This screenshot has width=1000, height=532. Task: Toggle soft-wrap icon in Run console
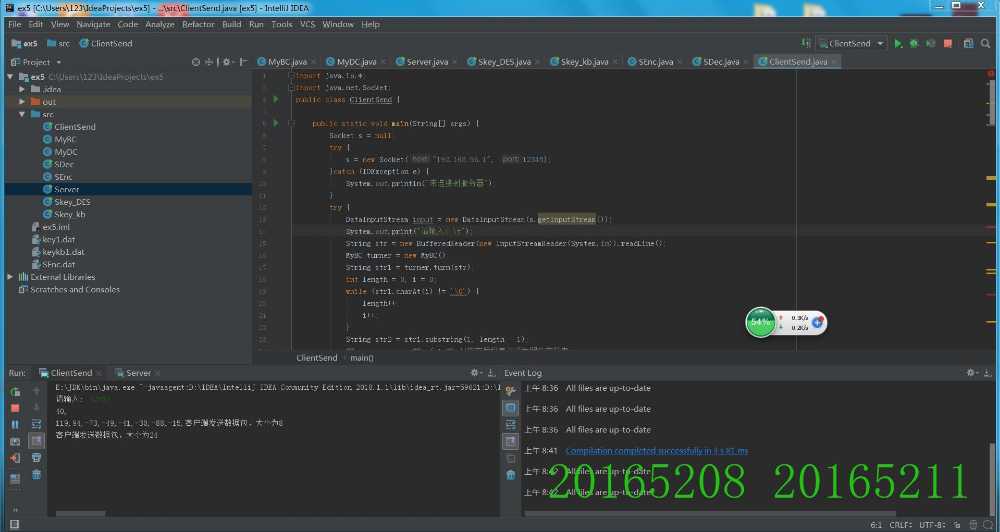click(36, 425)
